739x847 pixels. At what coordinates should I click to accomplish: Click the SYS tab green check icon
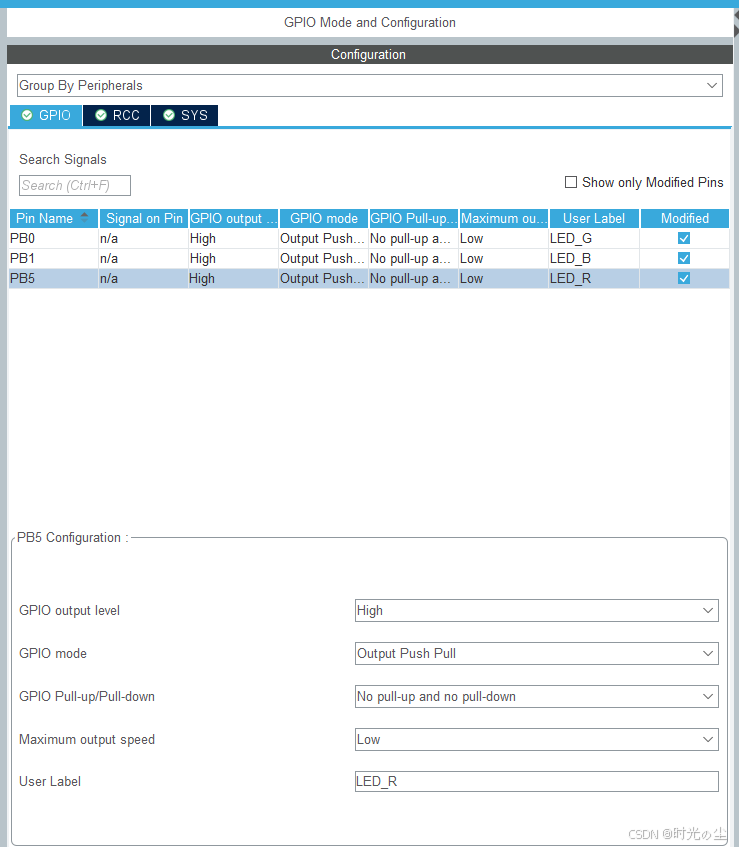tap(169, 115)
